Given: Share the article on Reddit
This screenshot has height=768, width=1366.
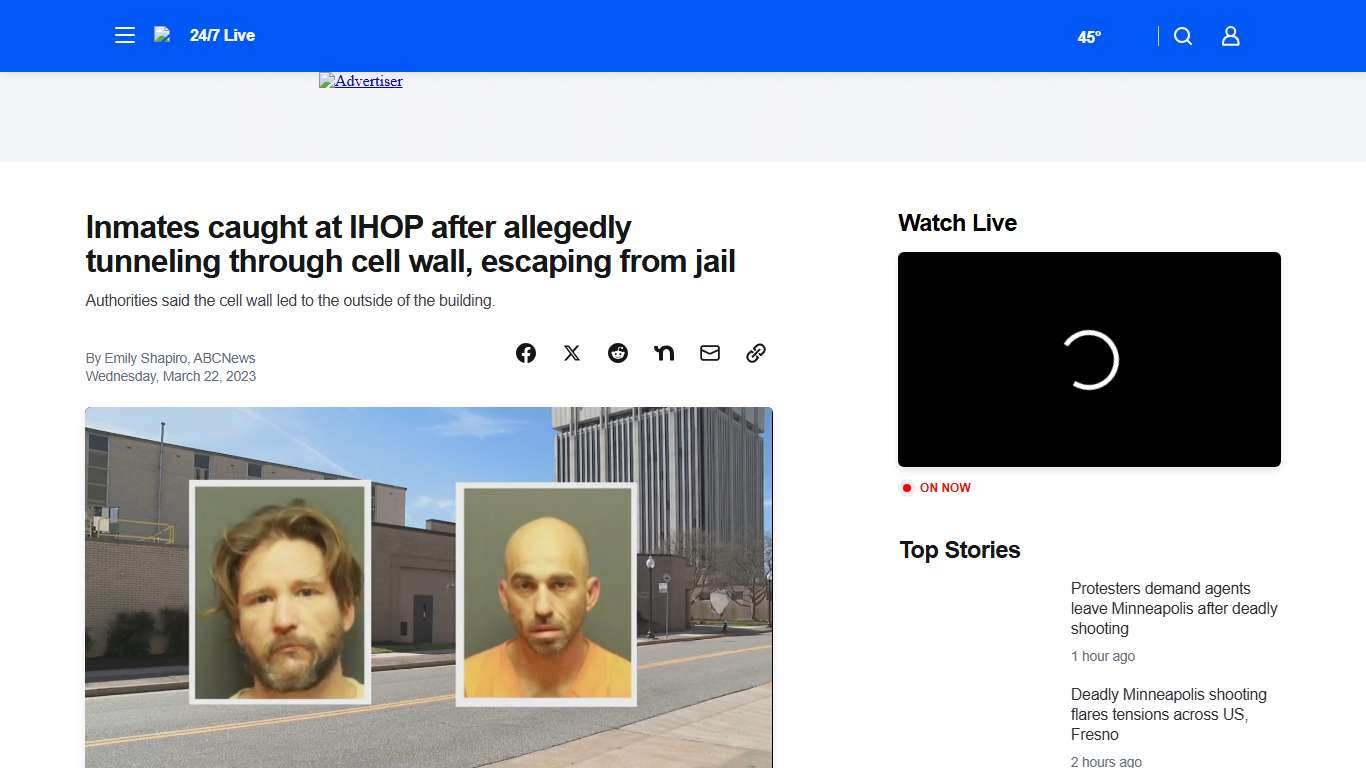Looking at the screenshot, I should [x=617, y=353].
